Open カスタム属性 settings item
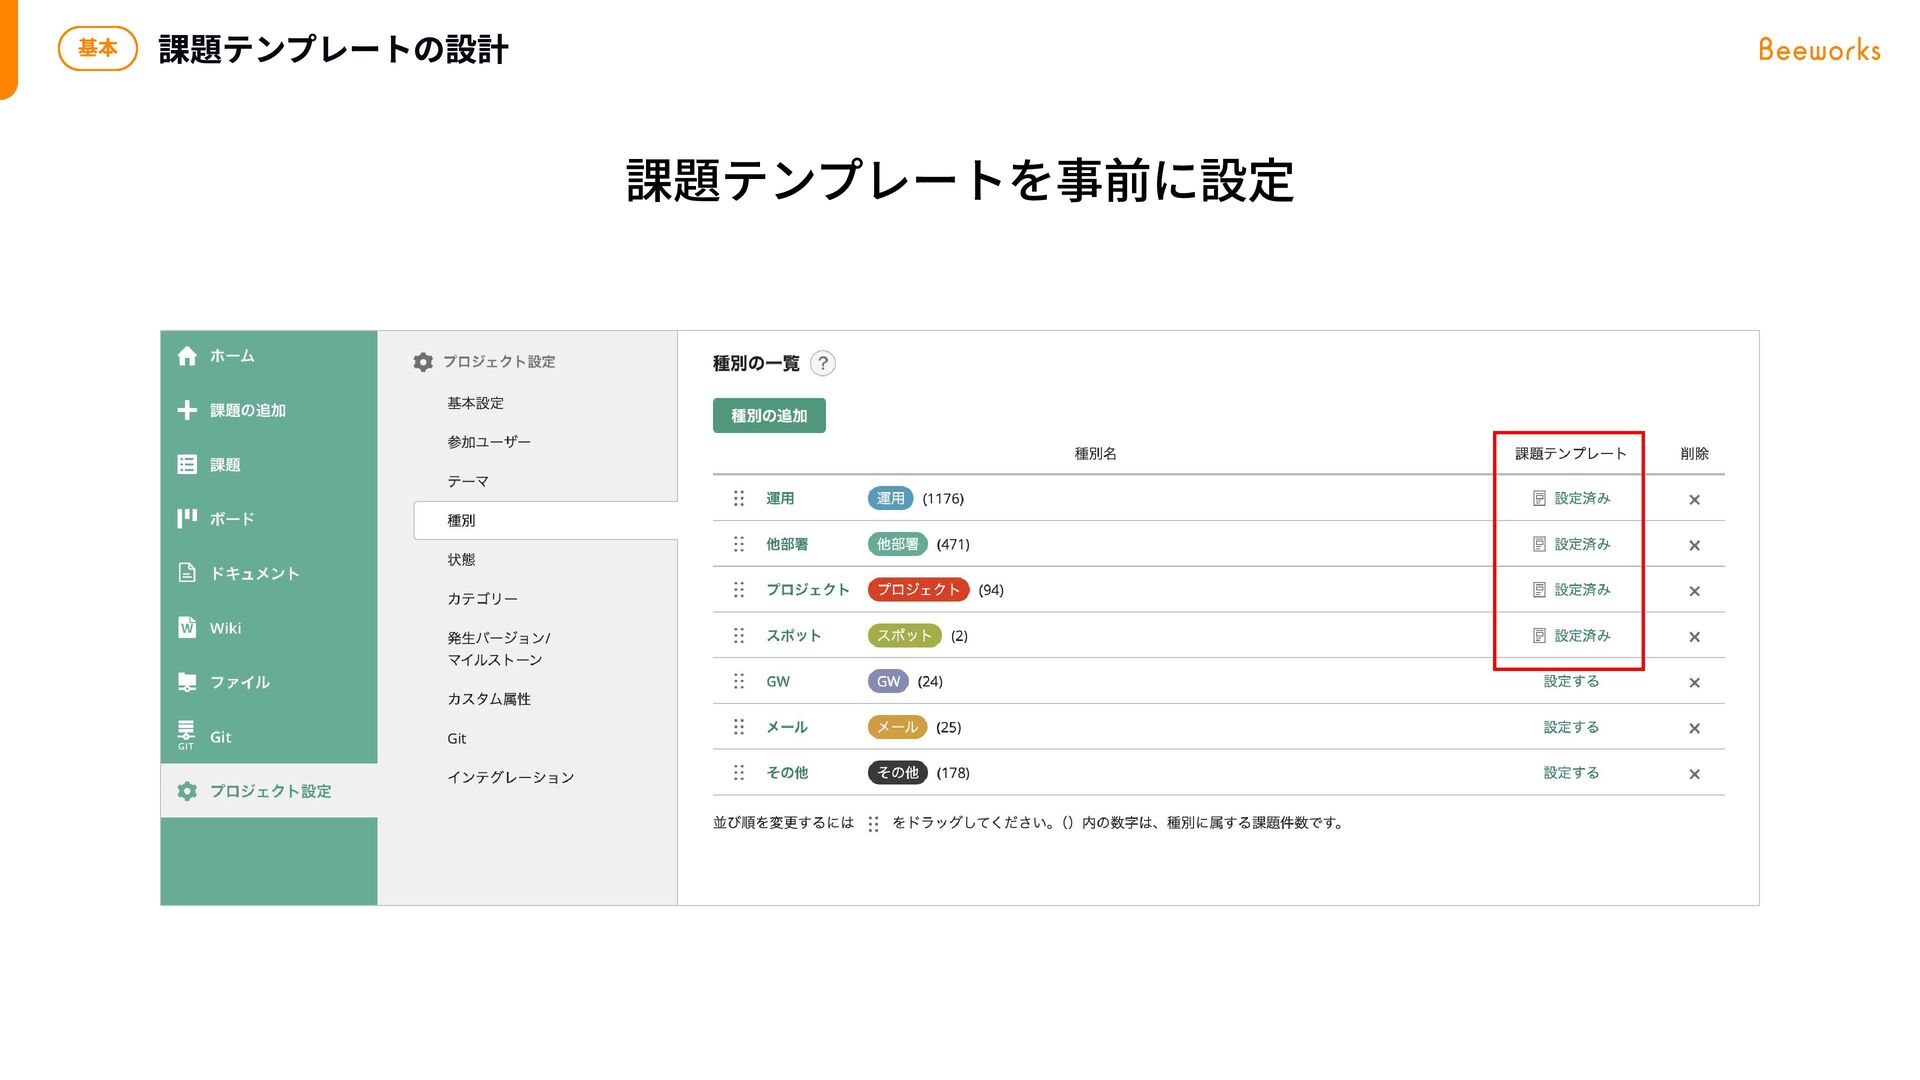Screen dimensions: 1920x1080 pos(489,699)
